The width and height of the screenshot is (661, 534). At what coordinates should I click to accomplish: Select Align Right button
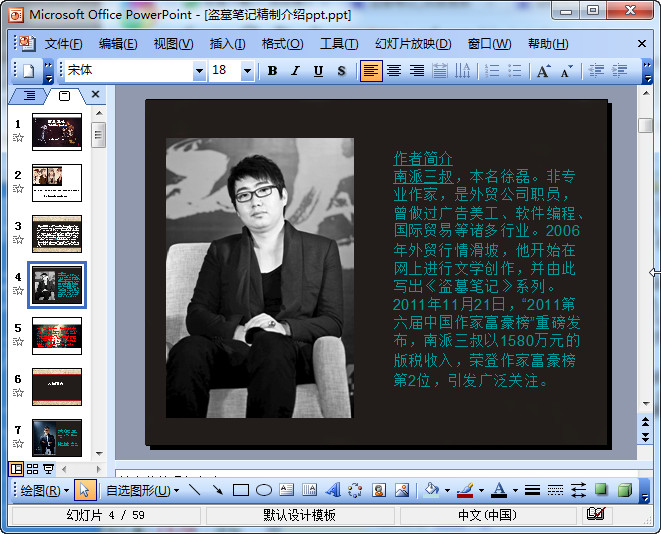[417, 71]
